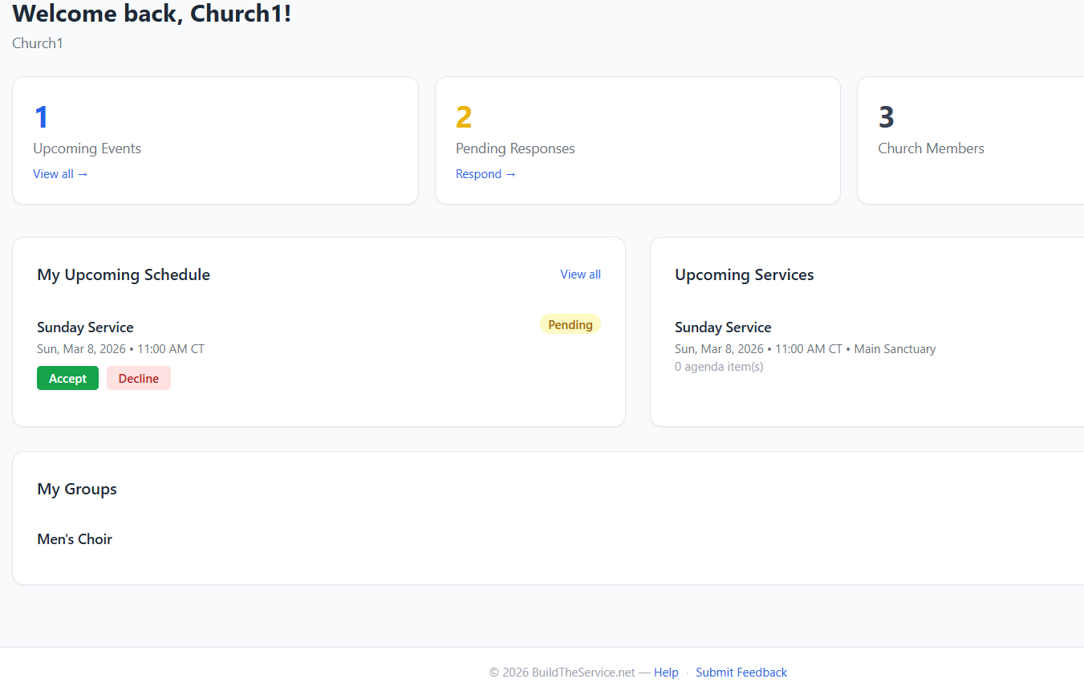Open the Respond link for pending responses
This screenshot has height=691, width=1084.
pyautogui.click(x=485, y=174)
